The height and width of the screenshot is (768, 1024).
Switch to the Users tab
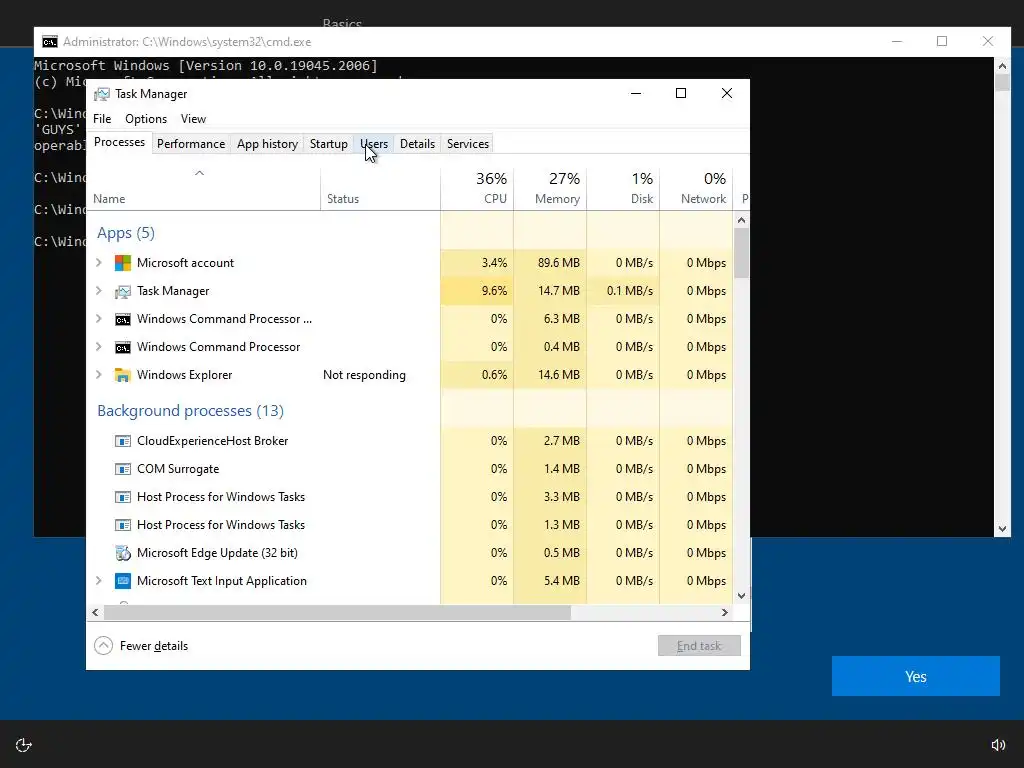(374, 144)
